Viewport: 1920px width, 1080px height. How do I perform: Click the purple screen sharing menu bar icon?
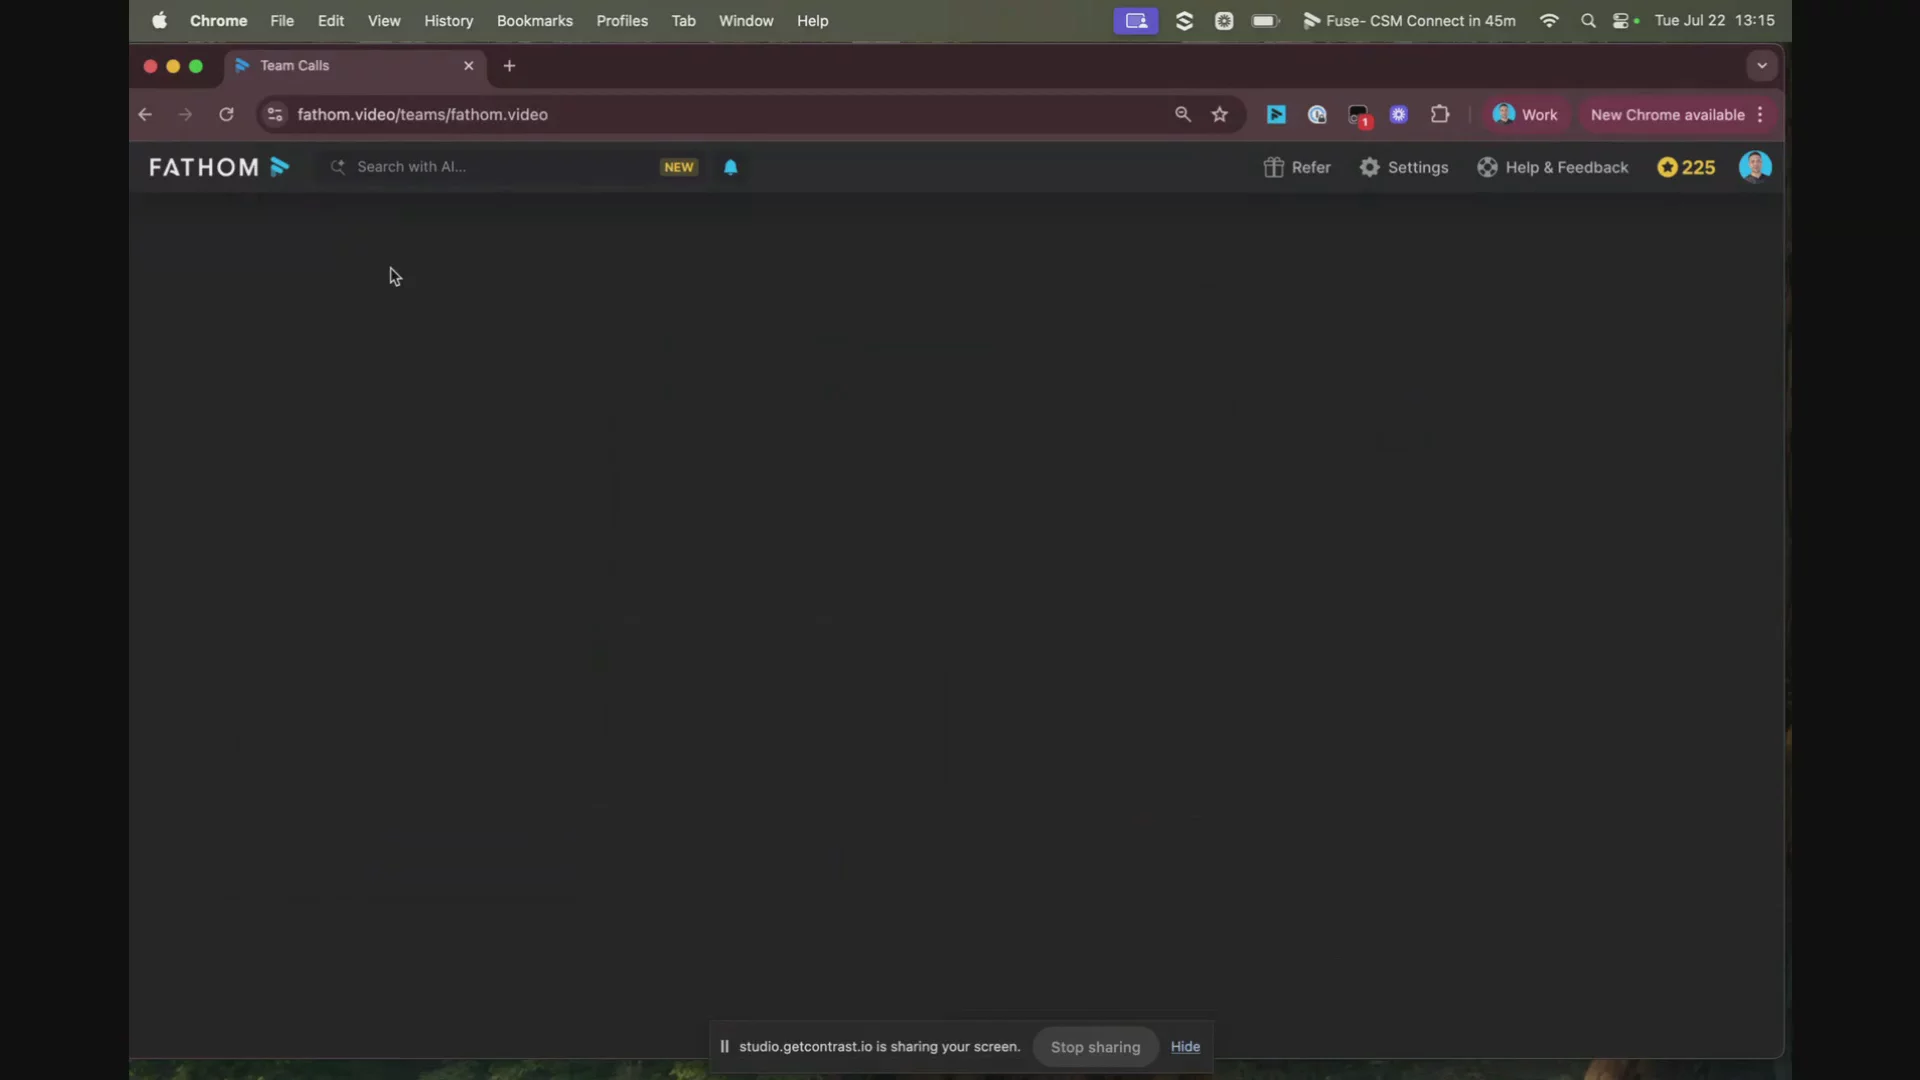coord(1135,20)
